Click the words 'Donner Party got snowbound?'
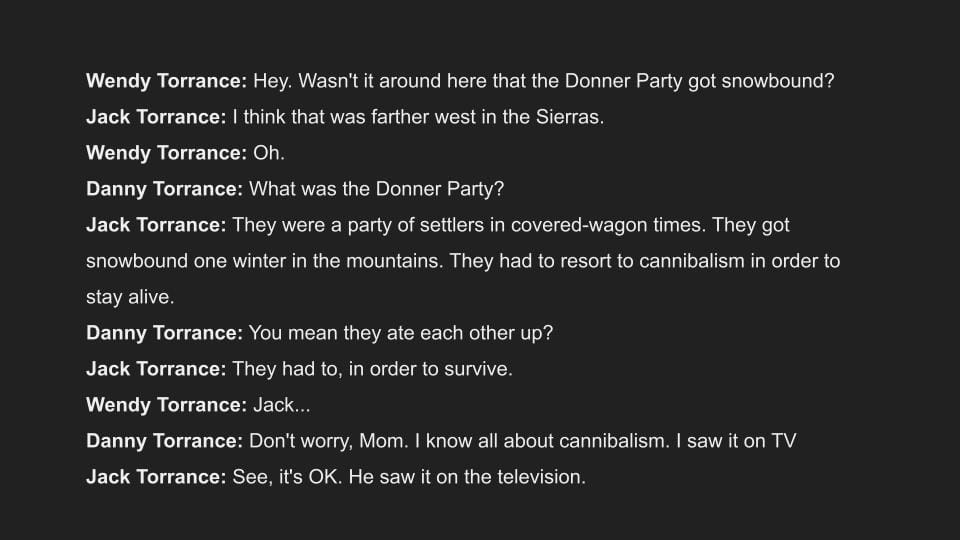960x540 pixels. pyautogui.click(x=699, y=81)
